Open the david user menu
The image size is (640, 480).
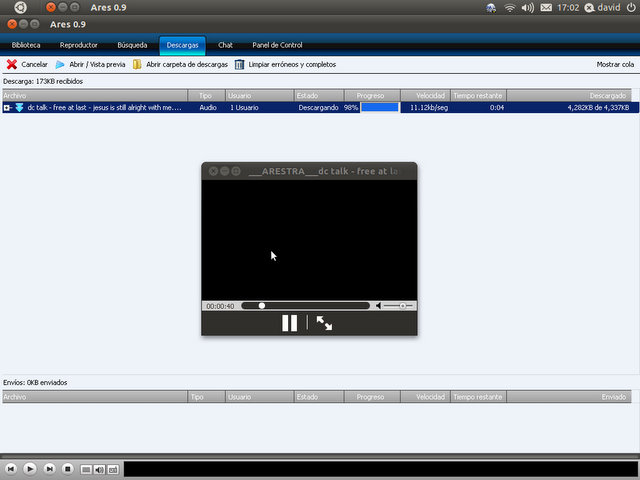602,8
